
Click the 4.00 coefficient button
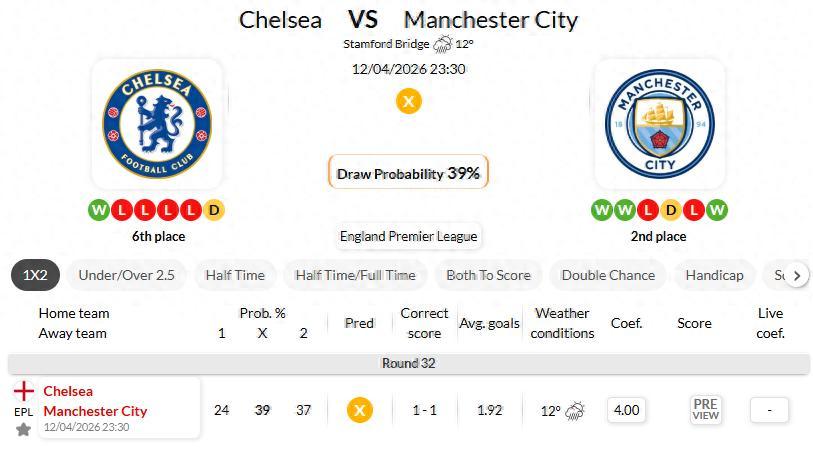(626, 410)
